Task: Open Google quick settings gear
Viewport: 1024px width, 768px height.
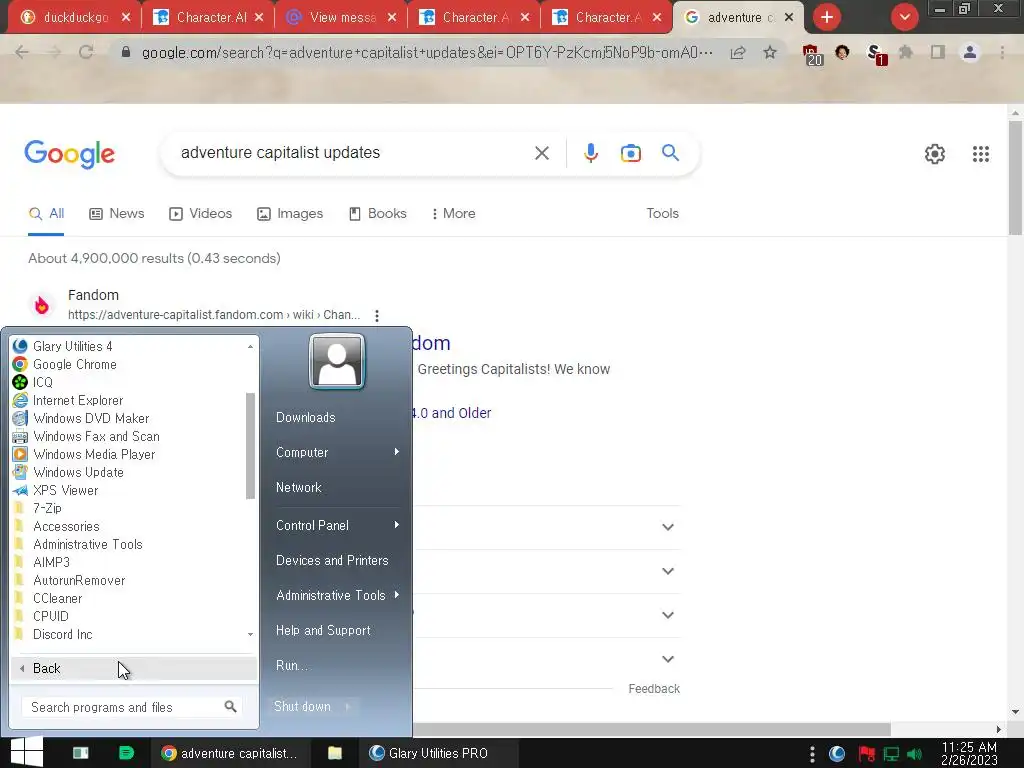Action: coord(935,154)
